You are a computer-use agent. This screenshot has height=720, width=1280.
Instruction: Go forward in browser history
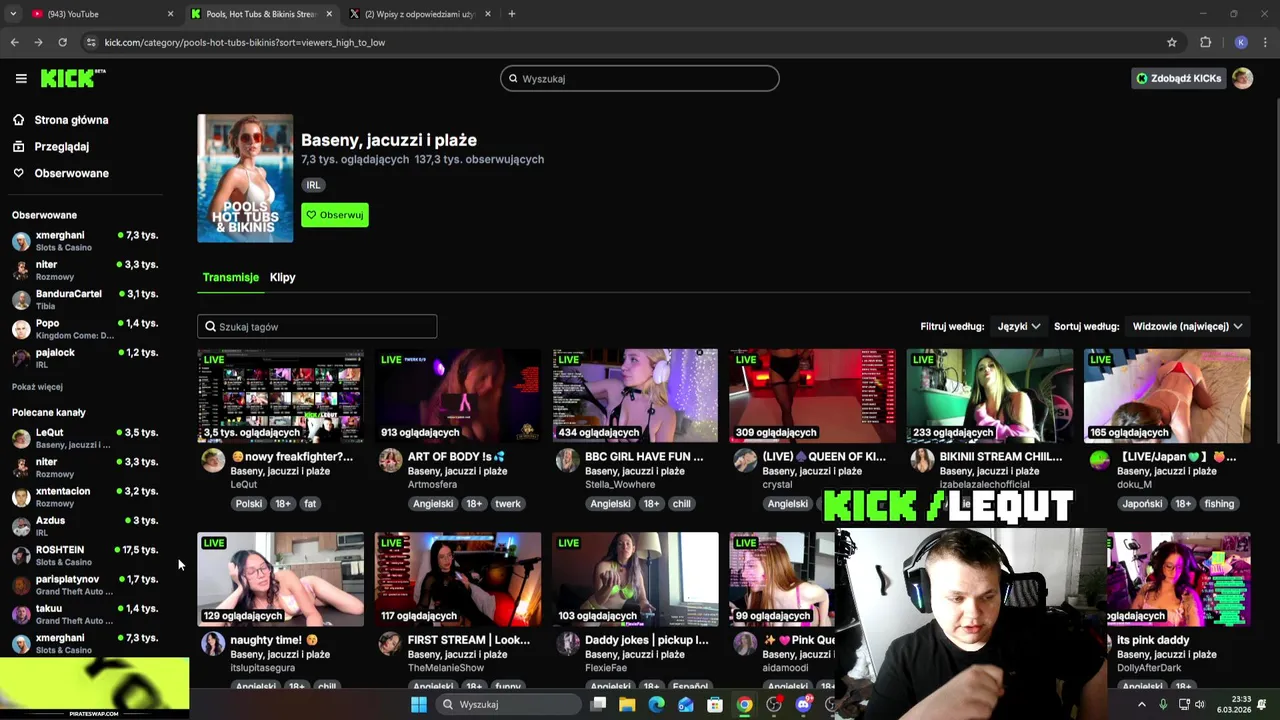pyautogui.click(x=38, y=42)
